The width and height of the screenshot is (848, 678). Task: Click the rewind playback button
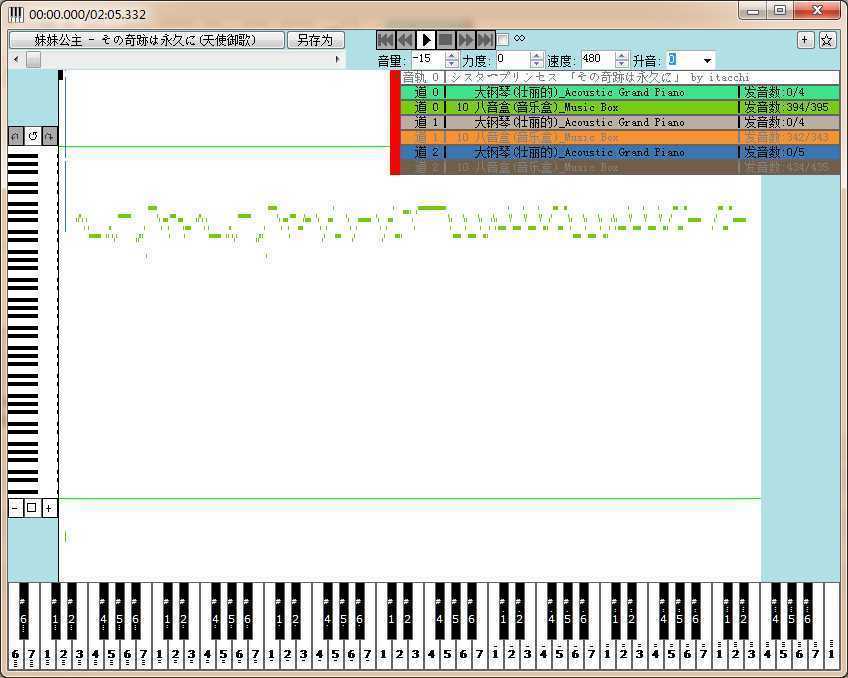tap(405, 39)
